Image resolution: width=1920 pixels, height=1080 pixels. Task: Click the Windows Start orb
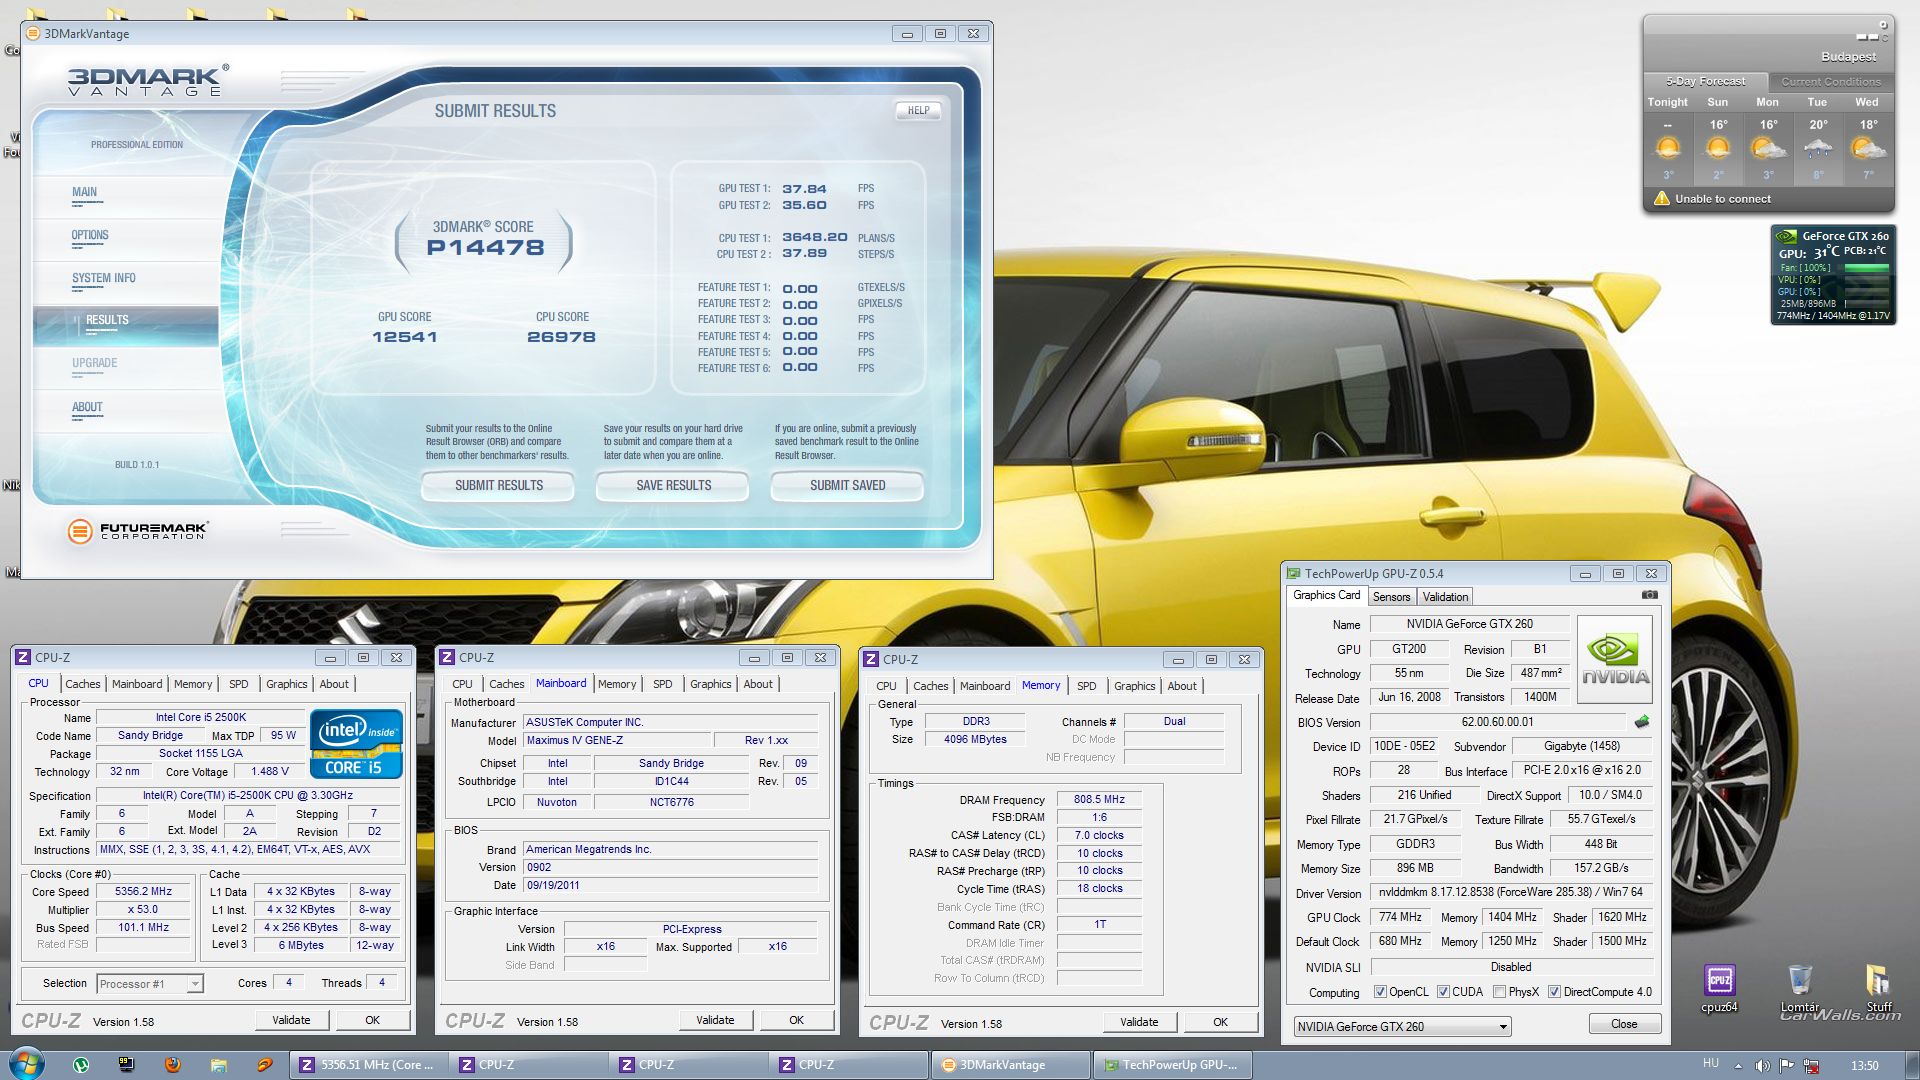point(26,1063)
